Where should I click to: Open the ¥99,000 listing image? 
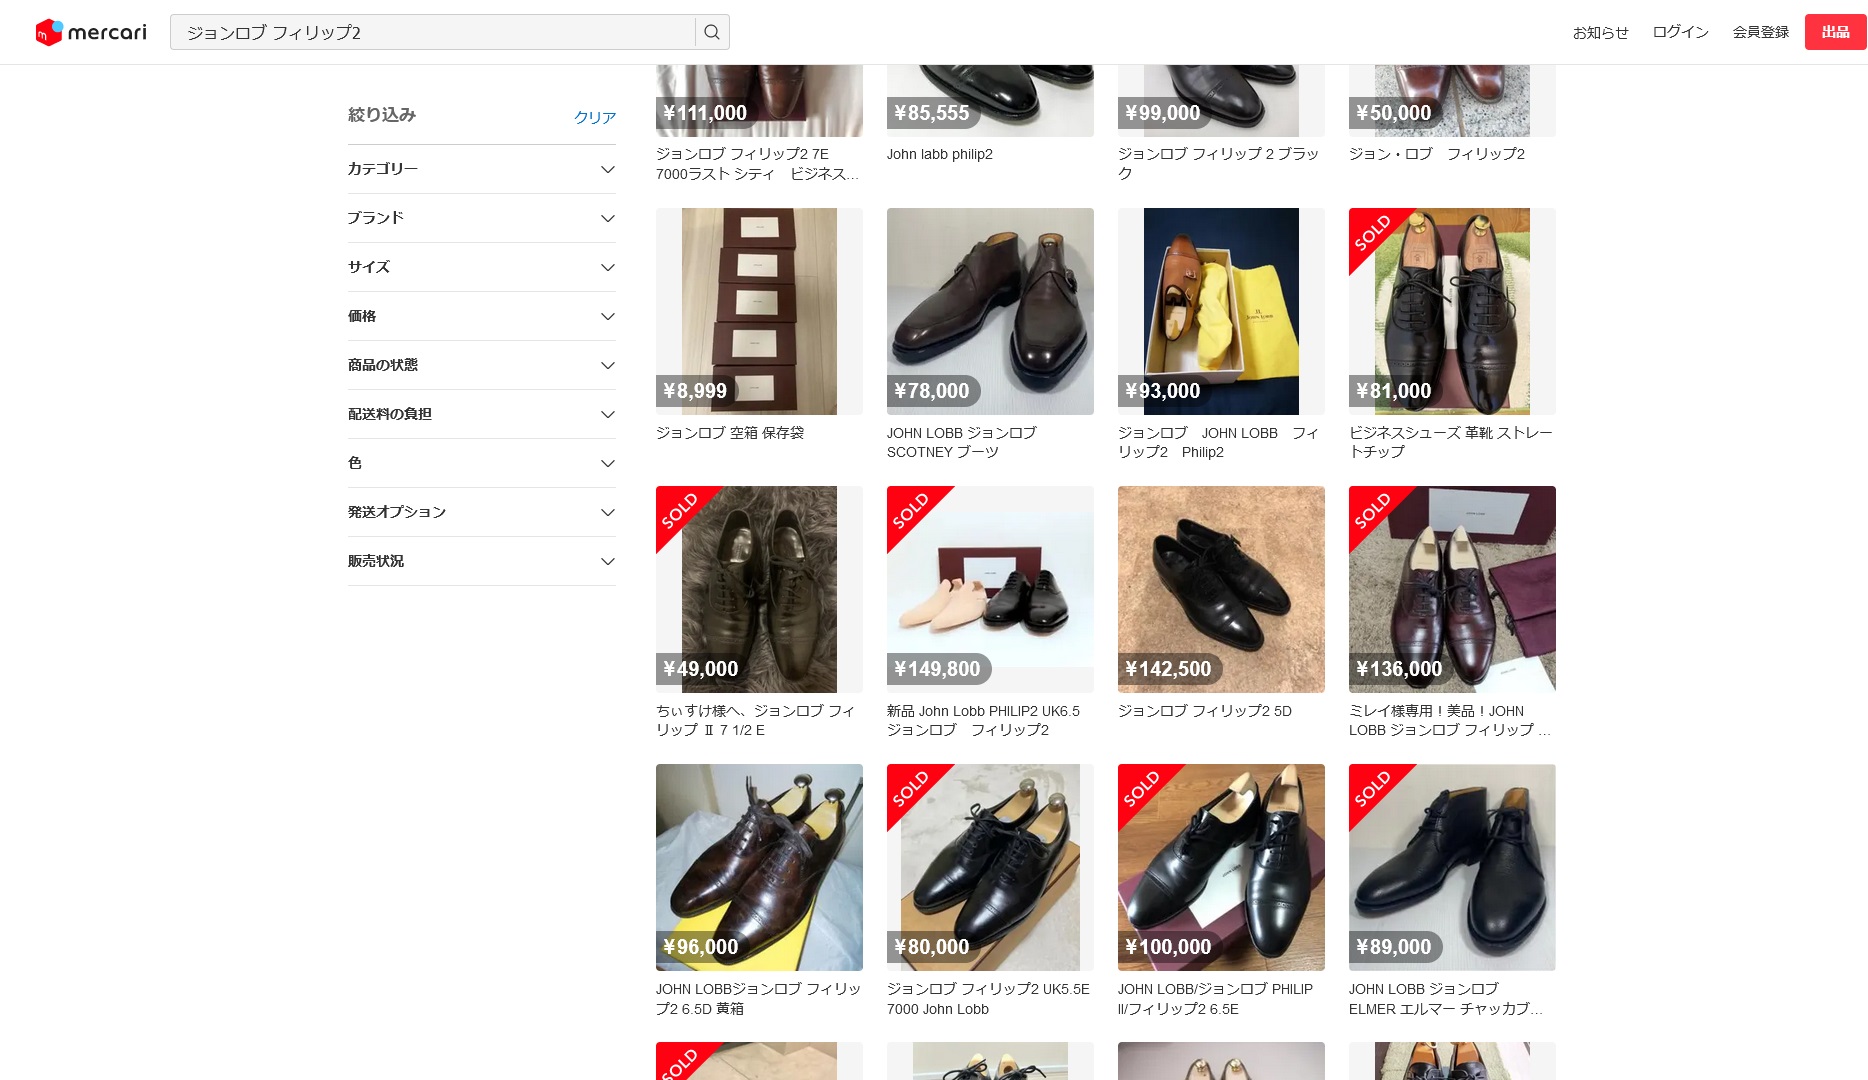tap(1221, 101)
